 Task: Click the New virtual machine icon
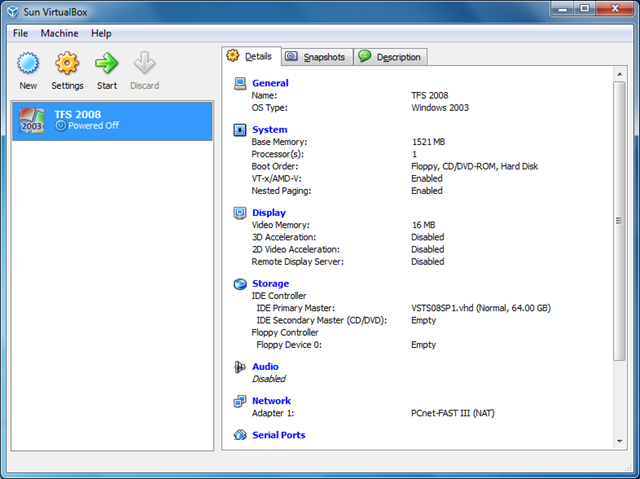[28, 63]
